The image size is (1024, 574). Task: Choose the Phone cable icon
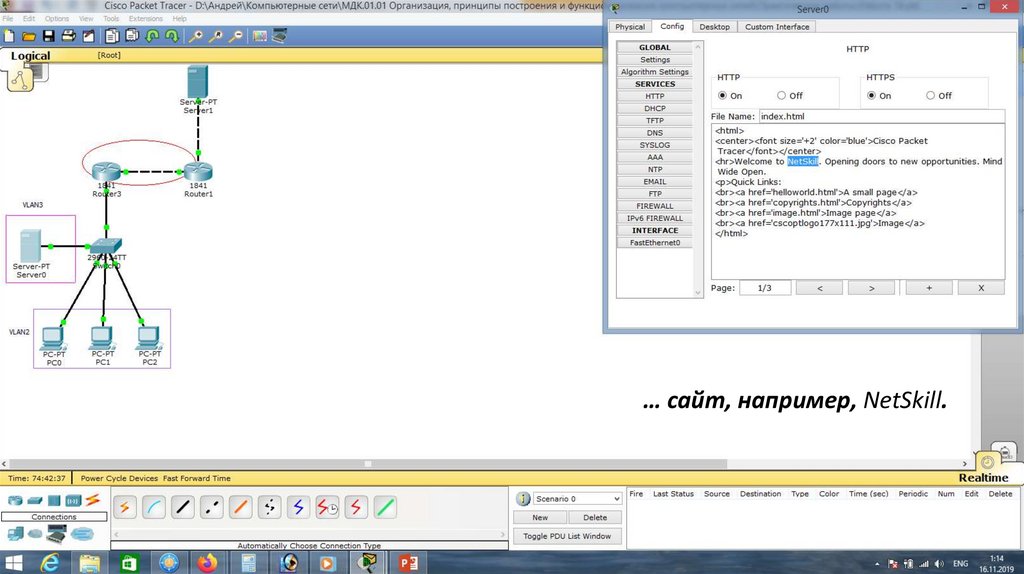tap(269, 507)
